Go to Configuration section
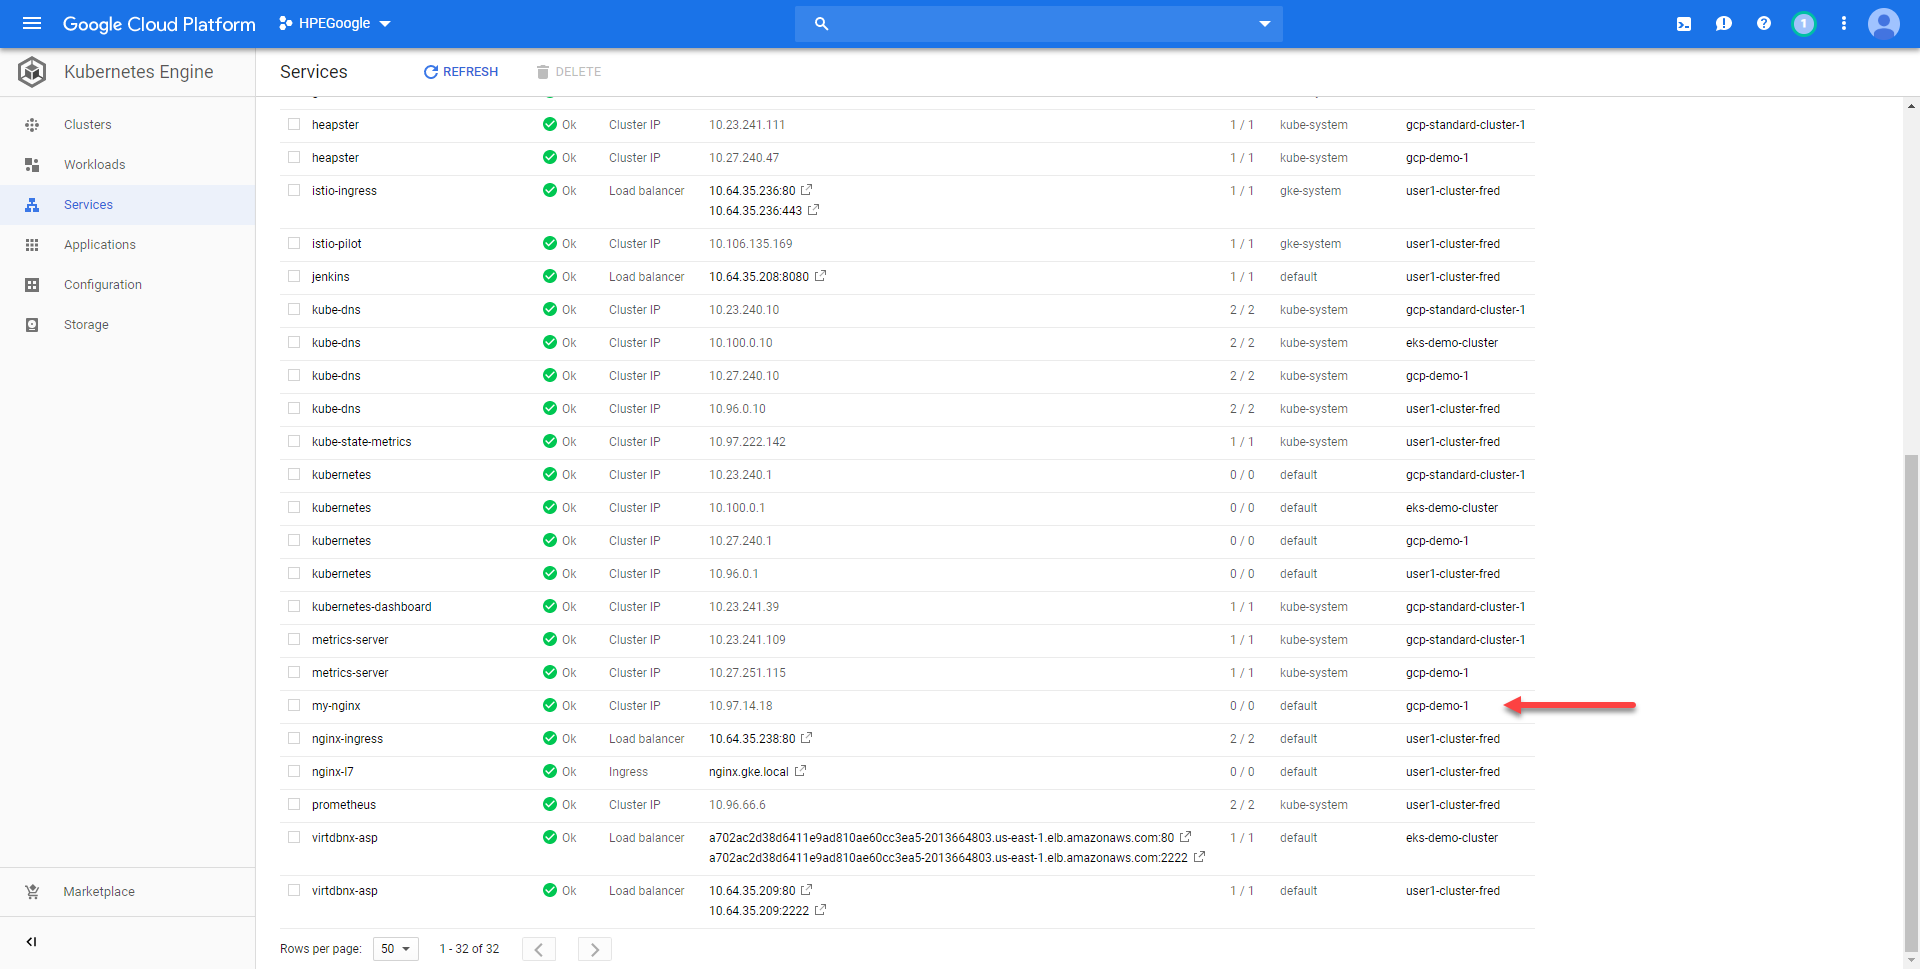The image size is (1920, 969). pyautogui.click(x=103, y=285)
